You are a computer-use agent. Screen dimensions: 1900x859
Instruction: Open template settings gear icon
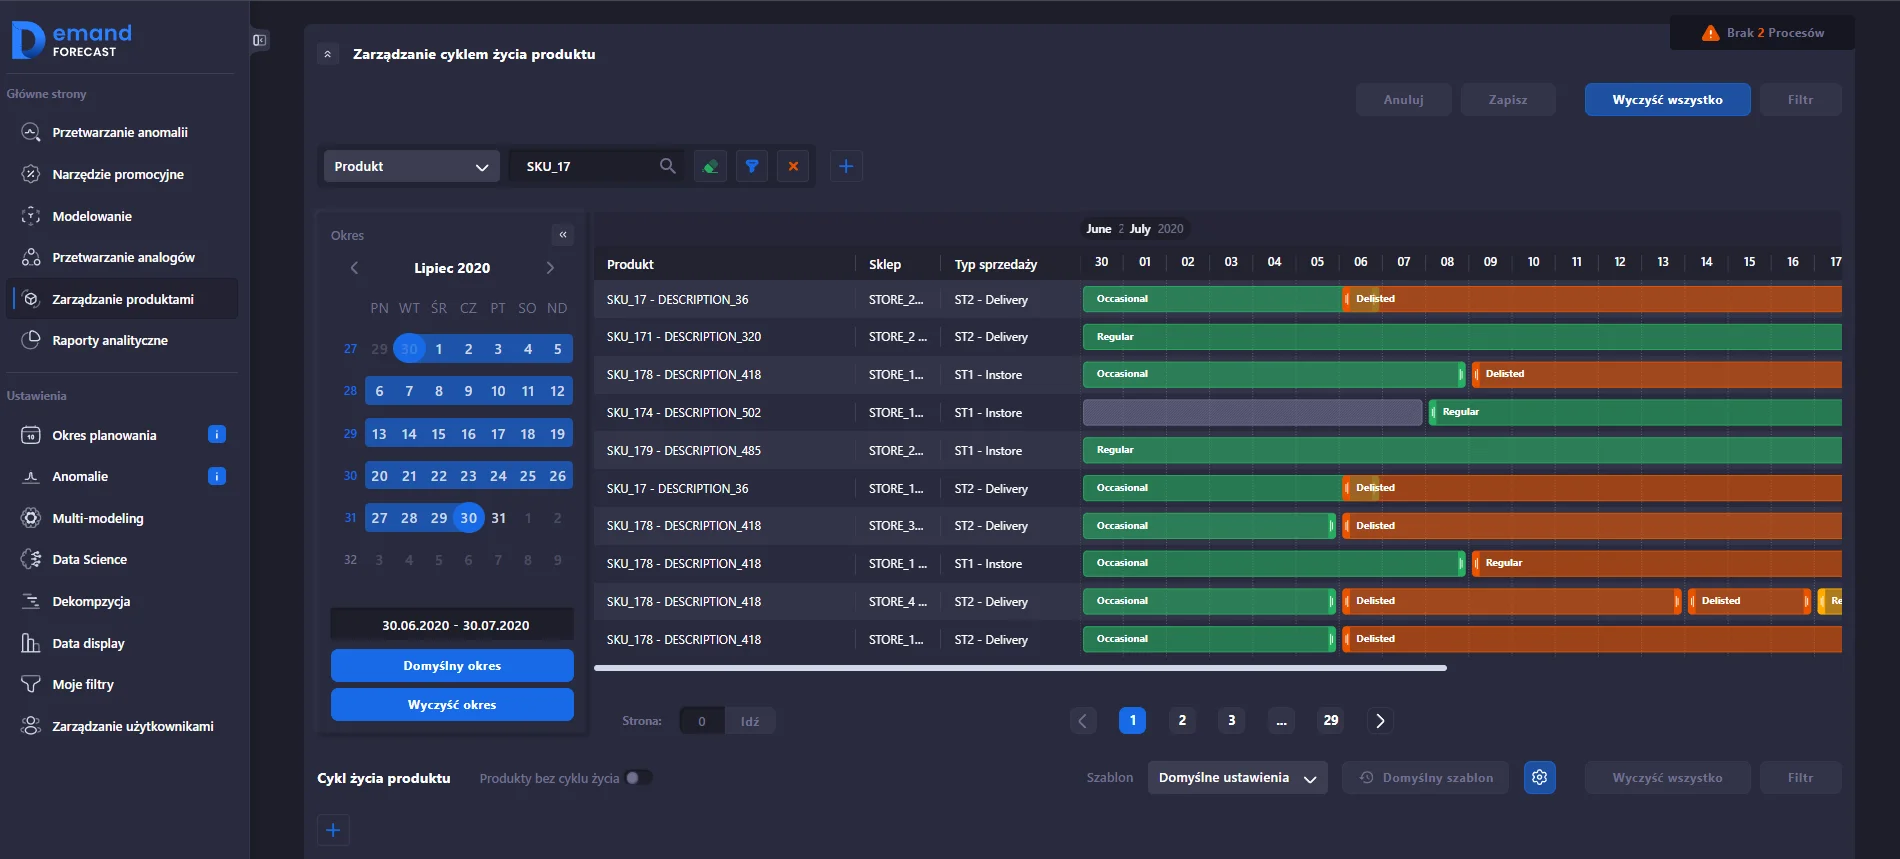click(1539, 777)
